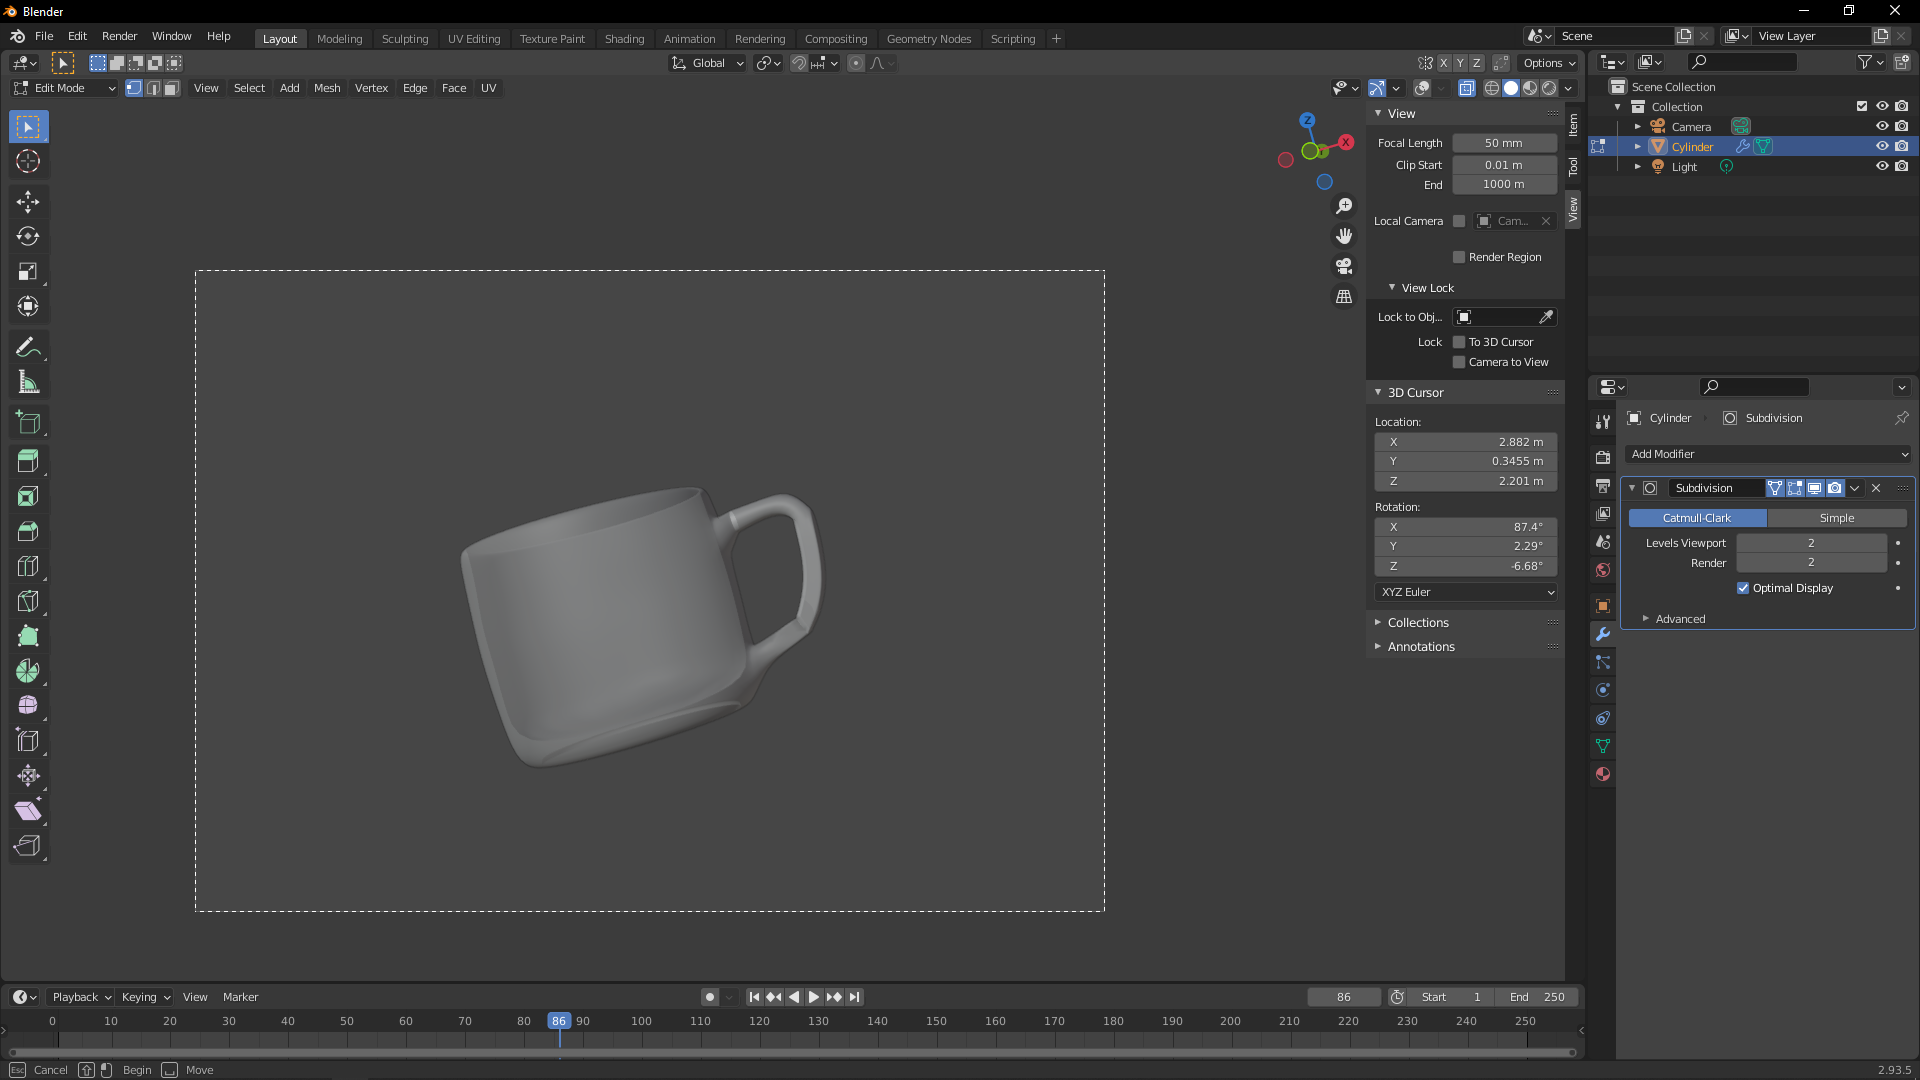Select the Simple subdivision type
This screenshot has width=1920, height=1080.
click(x=1836, y=518)
